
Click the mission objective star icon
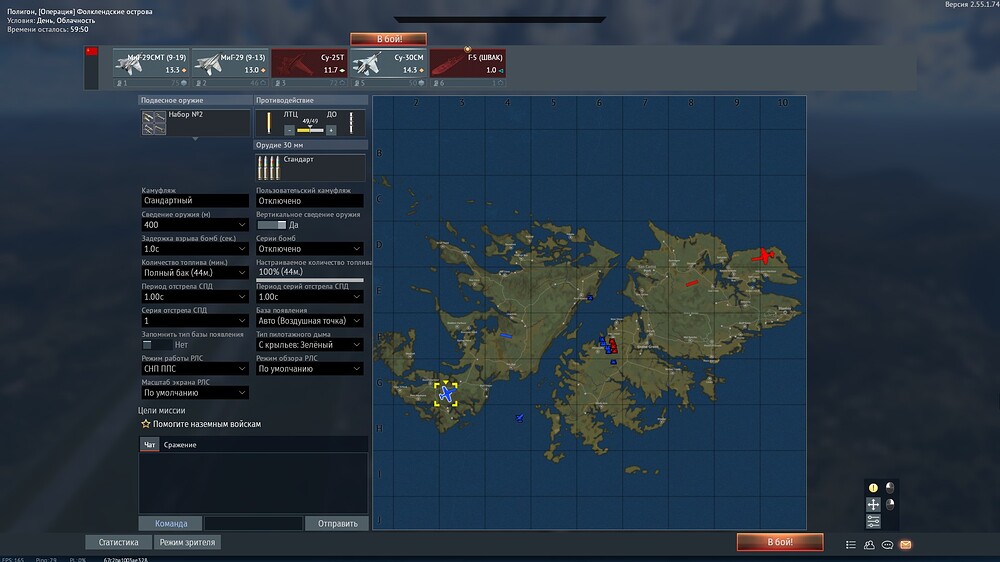click(145, 424)
